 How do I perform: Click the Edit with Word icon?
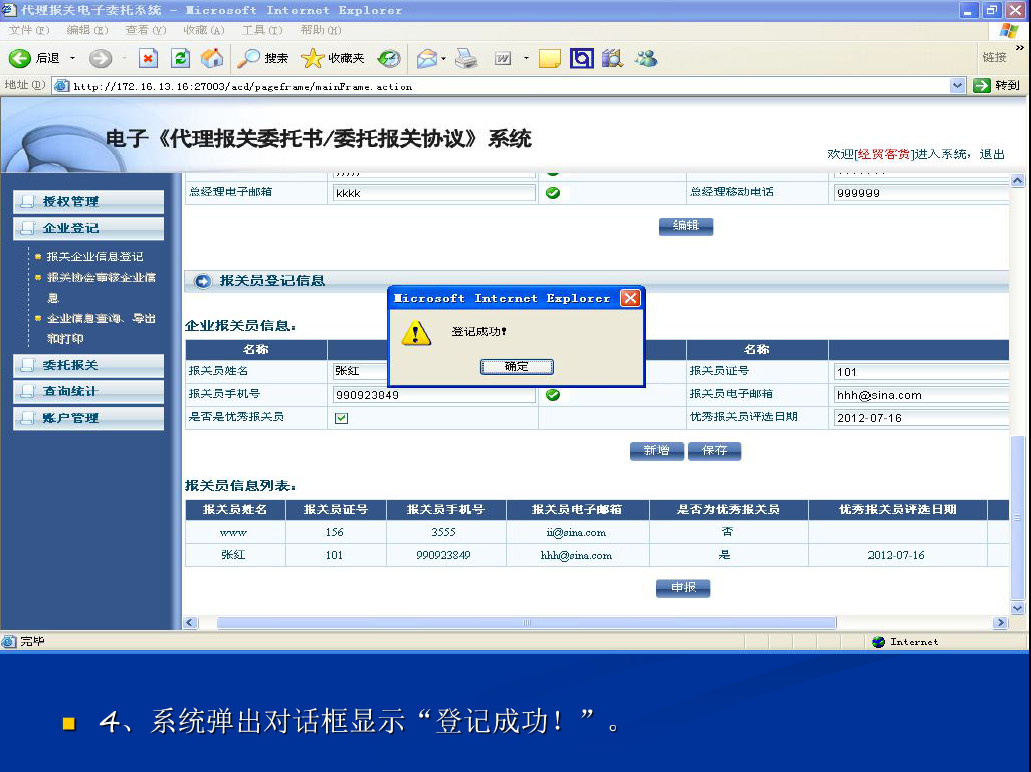point(503,59)
